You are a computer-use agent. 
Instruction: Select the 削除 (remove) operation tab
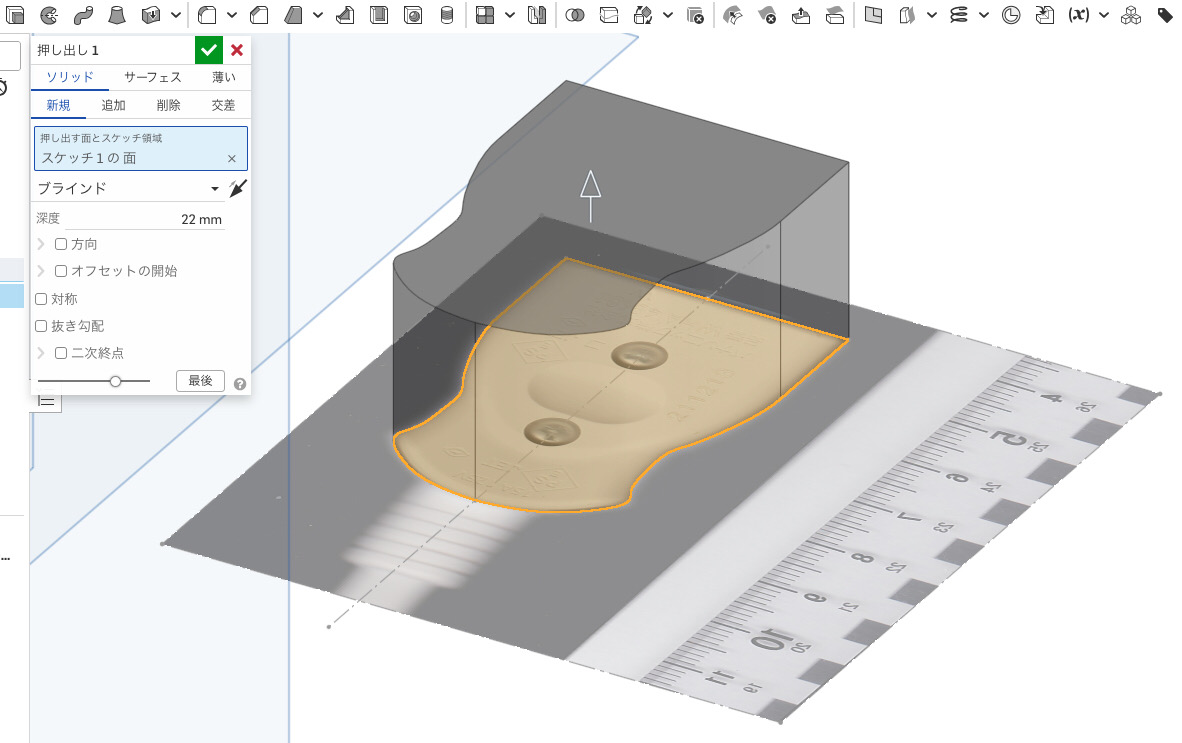168,105
